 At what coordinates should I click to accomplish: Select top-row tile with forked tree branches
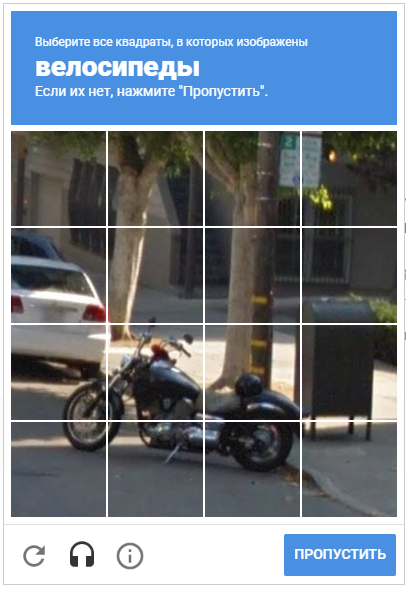click(x=155, y=178)
